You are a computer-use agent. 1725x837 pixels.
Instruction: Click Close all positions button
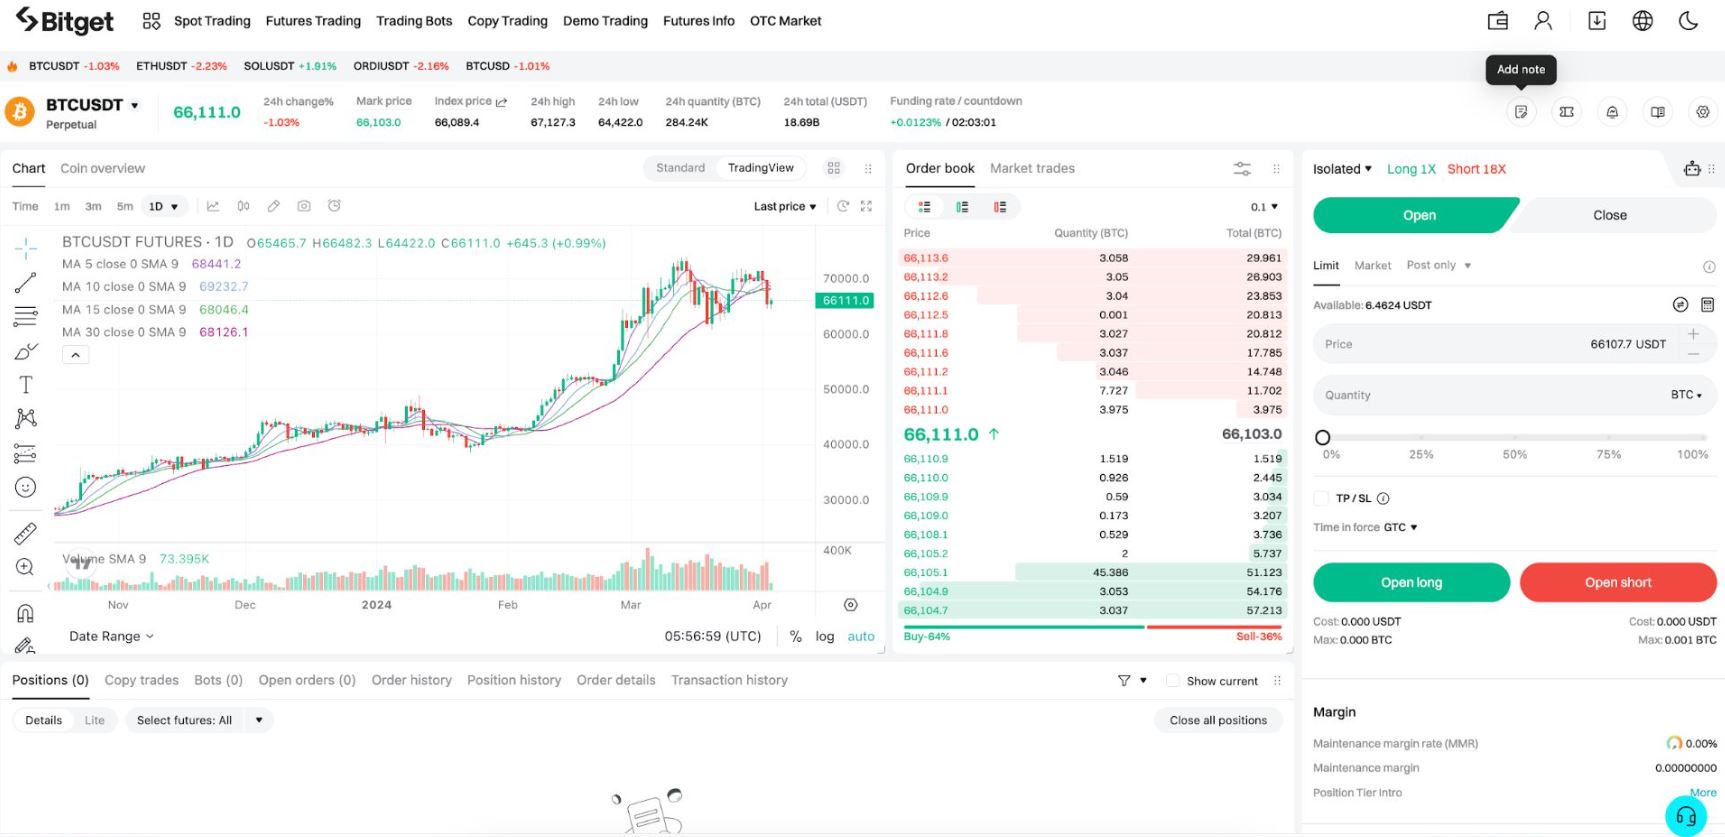(x=1218, y=720)
